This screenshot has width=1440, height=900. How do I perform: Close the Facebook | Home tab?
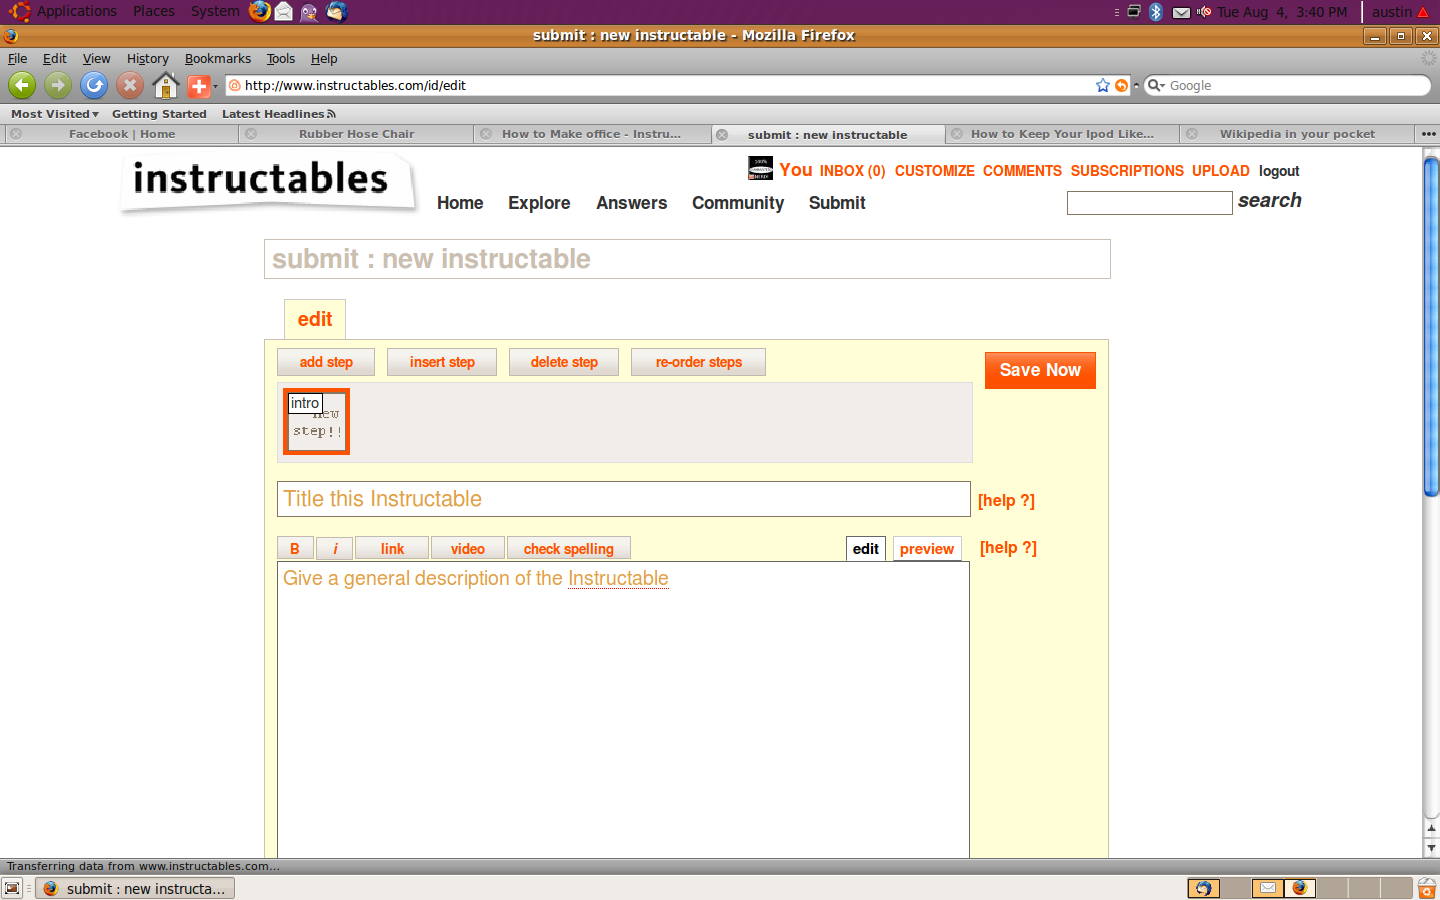16,134
